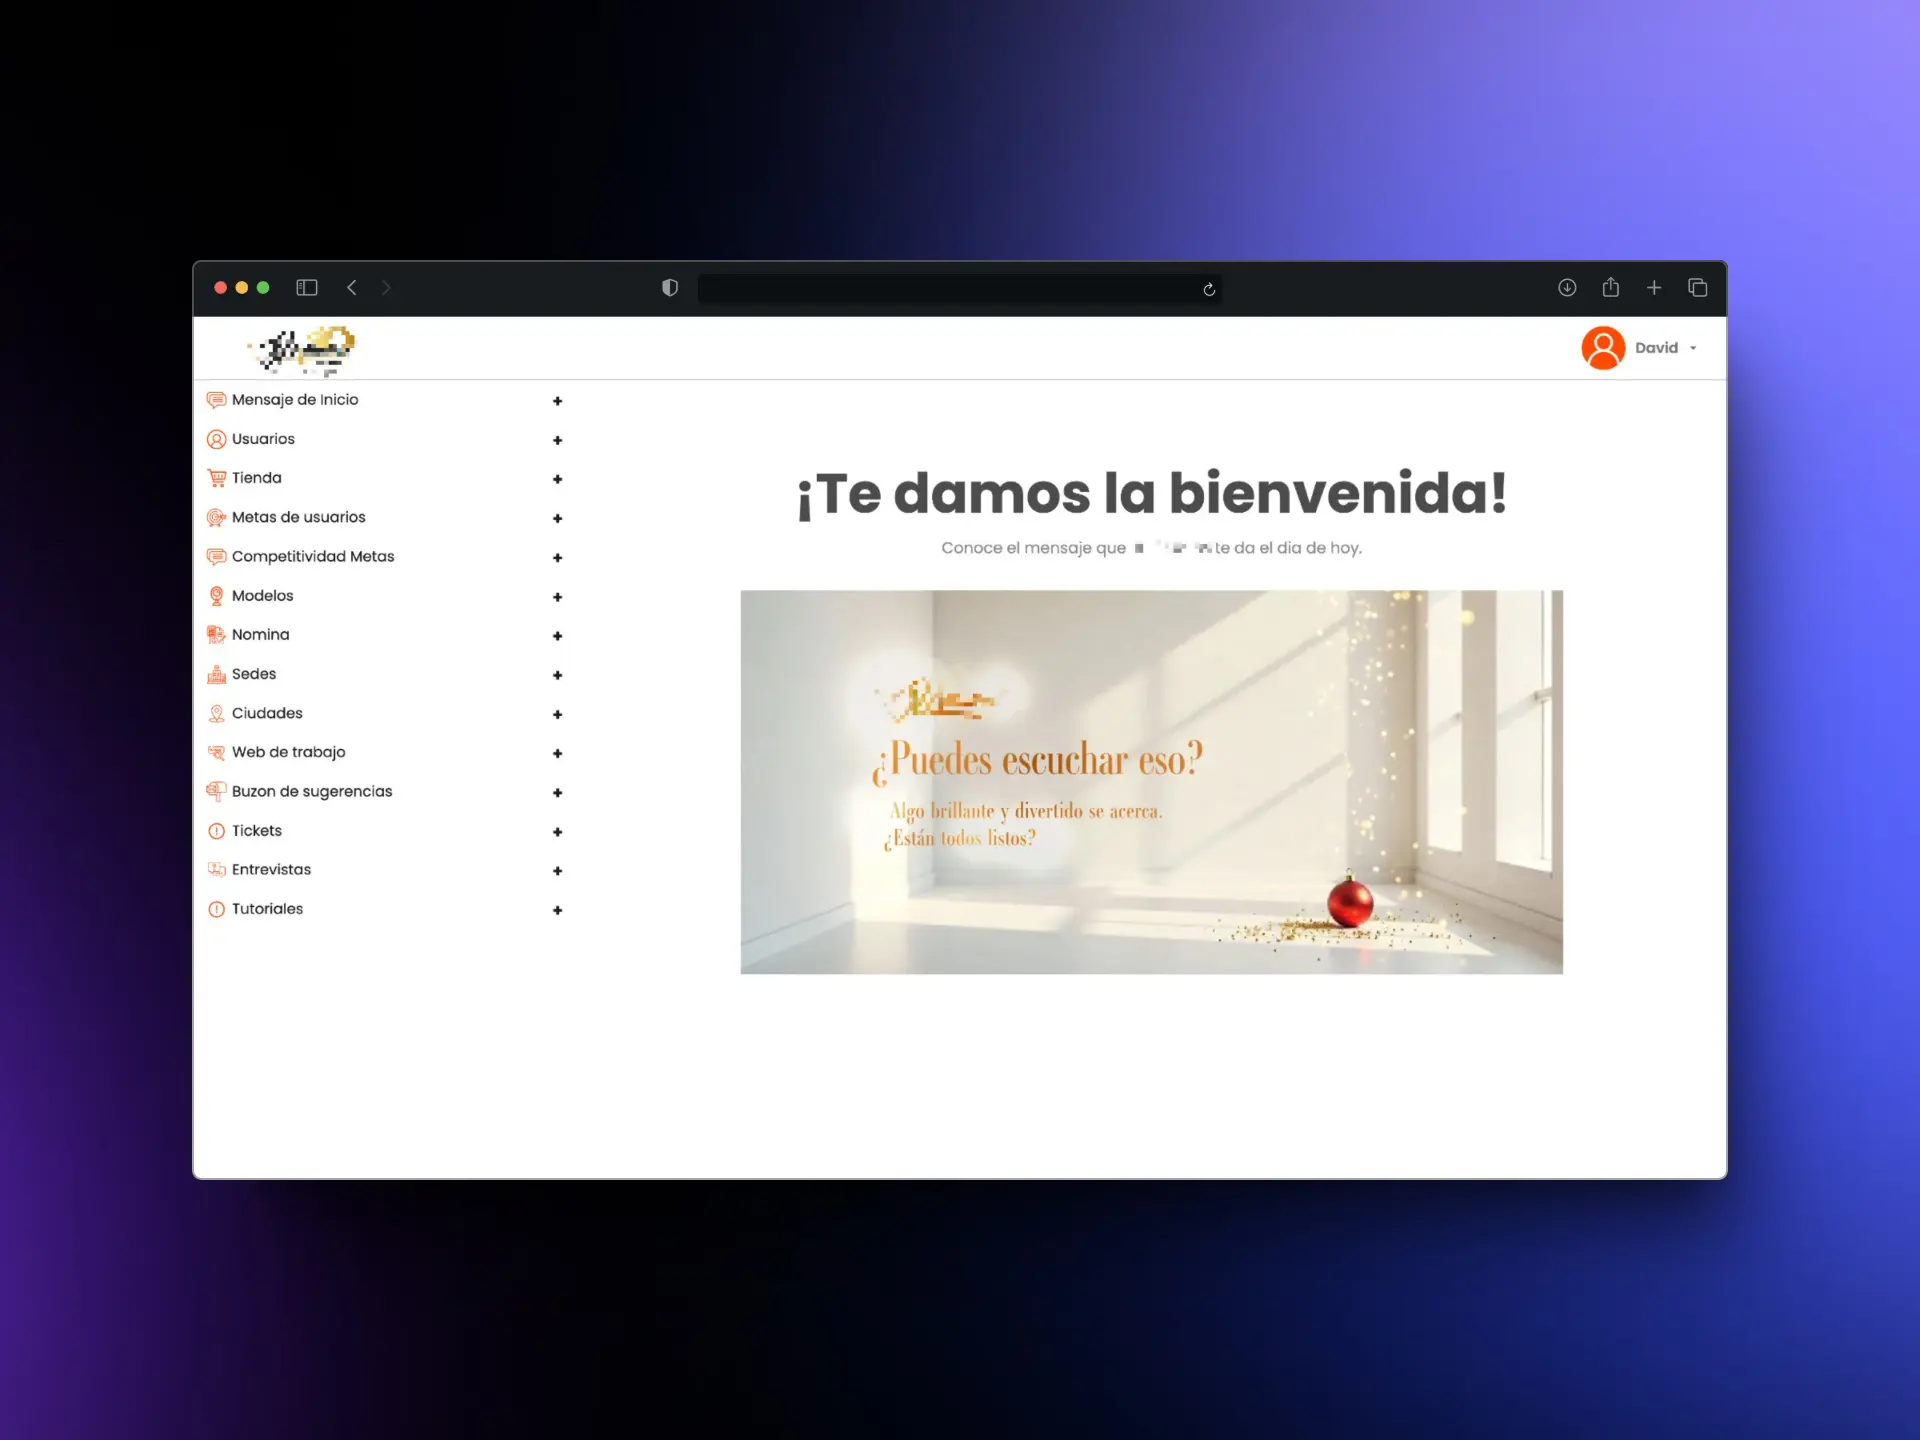The height and width of the screenshot is (1440, 1920).
Task: Select the Ciudades label
Action: click(x=267, y=713)
